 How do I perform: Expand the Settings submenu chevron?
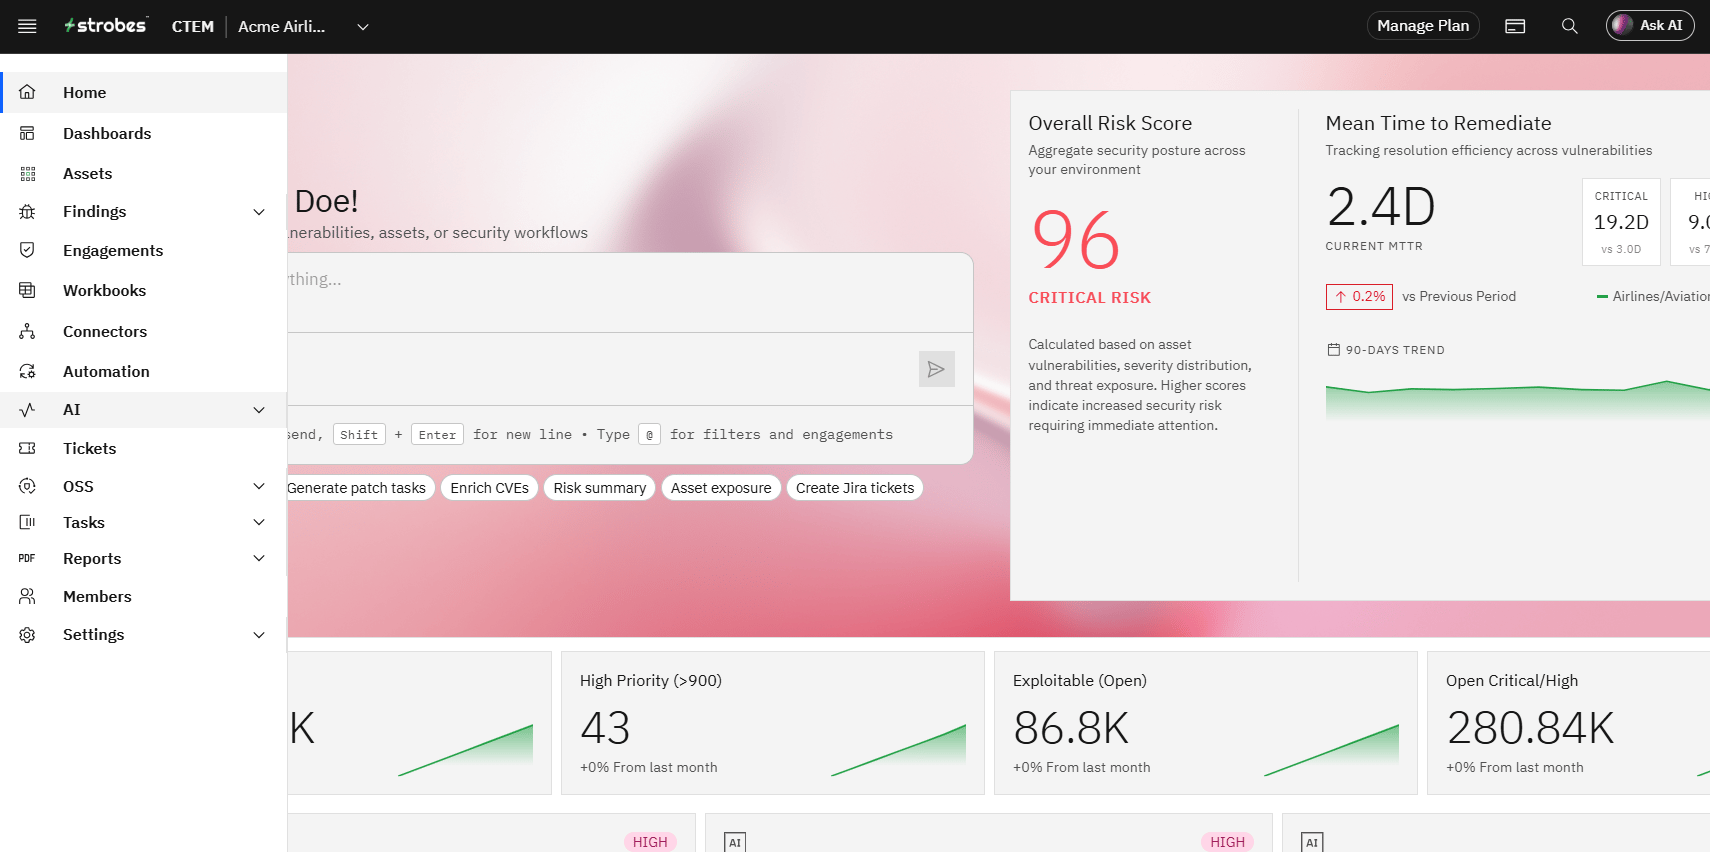click(x=259, y=635)
